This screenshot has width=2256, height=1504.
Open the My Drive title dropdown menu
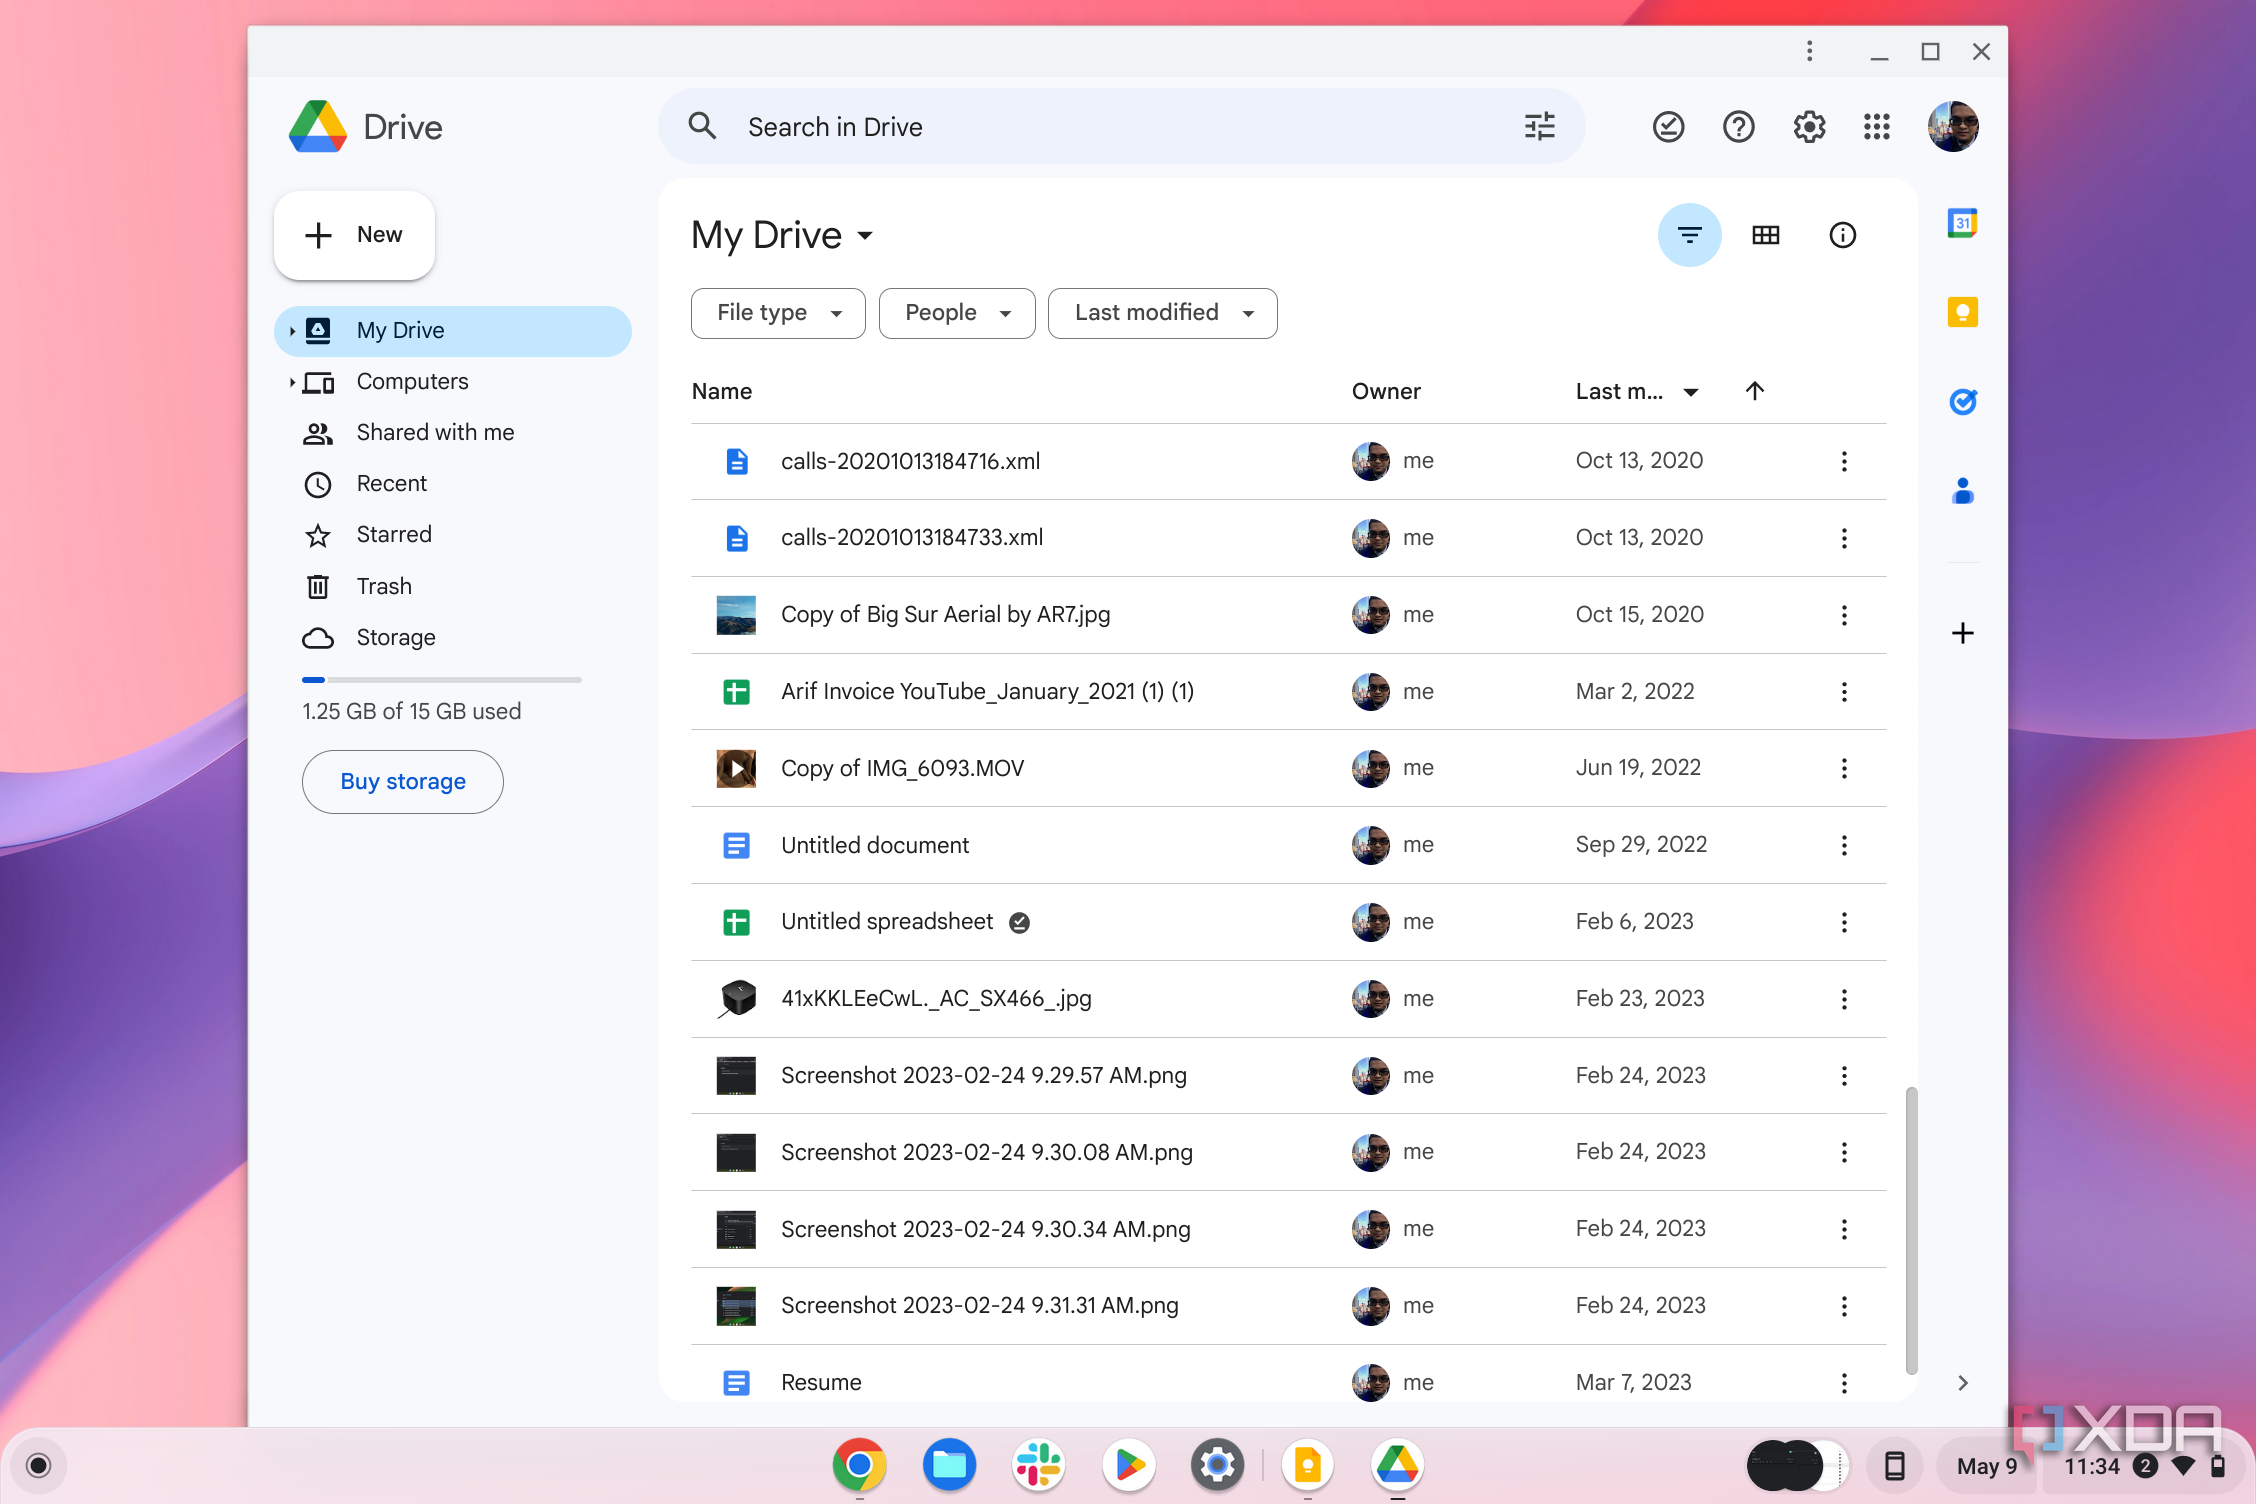(x=866, y=236)
